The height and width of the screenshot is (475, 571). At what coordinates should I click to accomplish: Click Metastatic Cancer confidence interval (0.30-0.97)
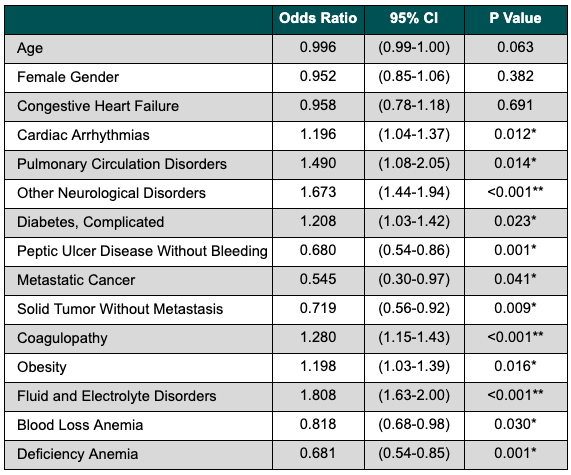(x=414, y=279)
